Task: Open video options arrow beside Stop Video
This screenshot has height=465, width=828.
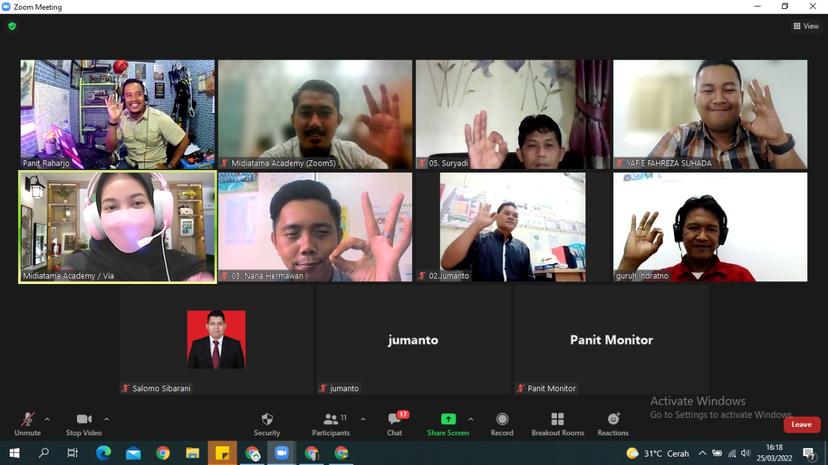Action: 107,420
